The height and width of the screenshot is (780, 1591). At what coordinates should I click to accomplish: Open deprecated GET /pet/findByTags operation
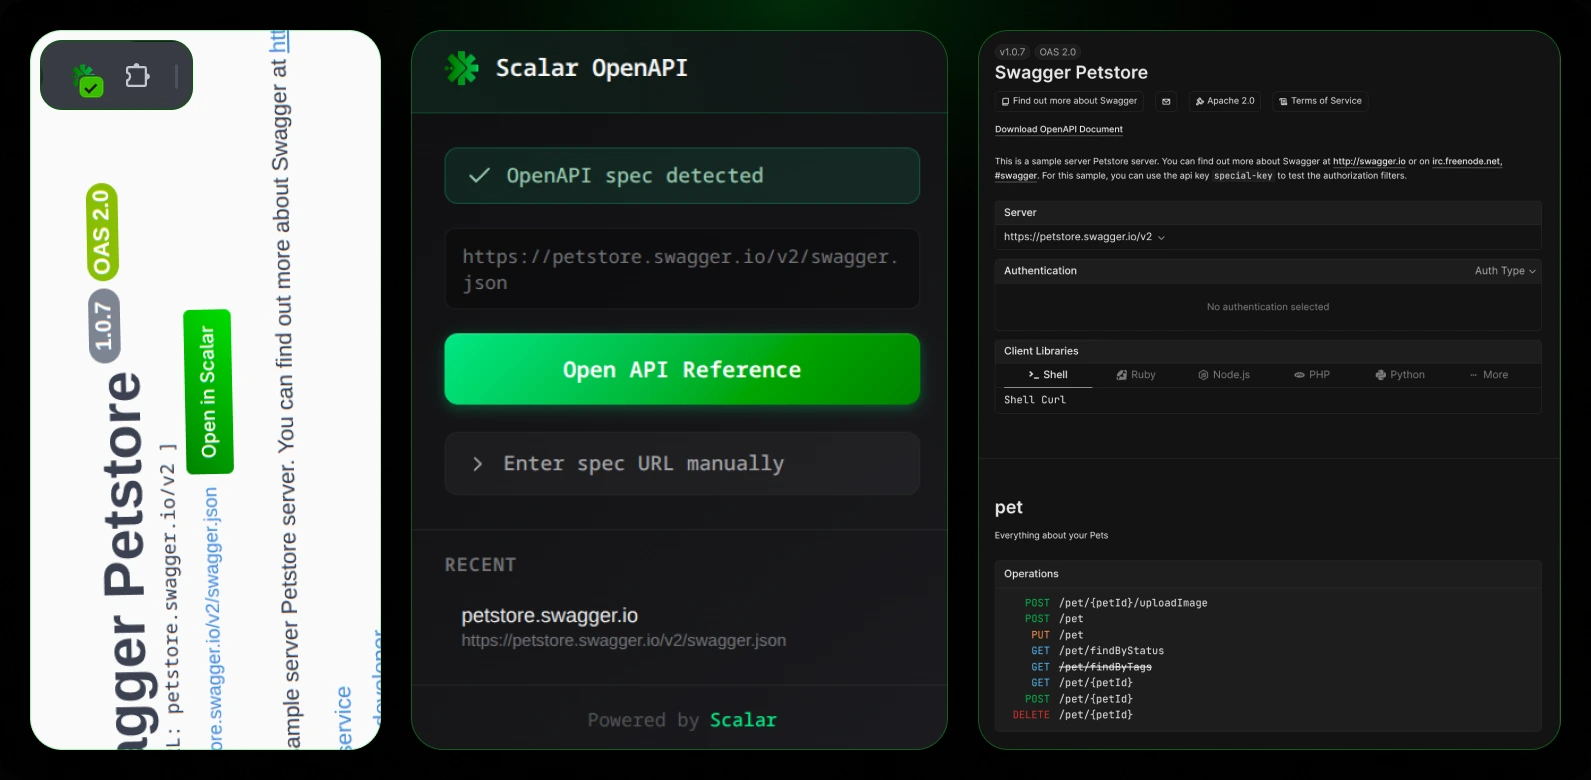coord(1091,667)
